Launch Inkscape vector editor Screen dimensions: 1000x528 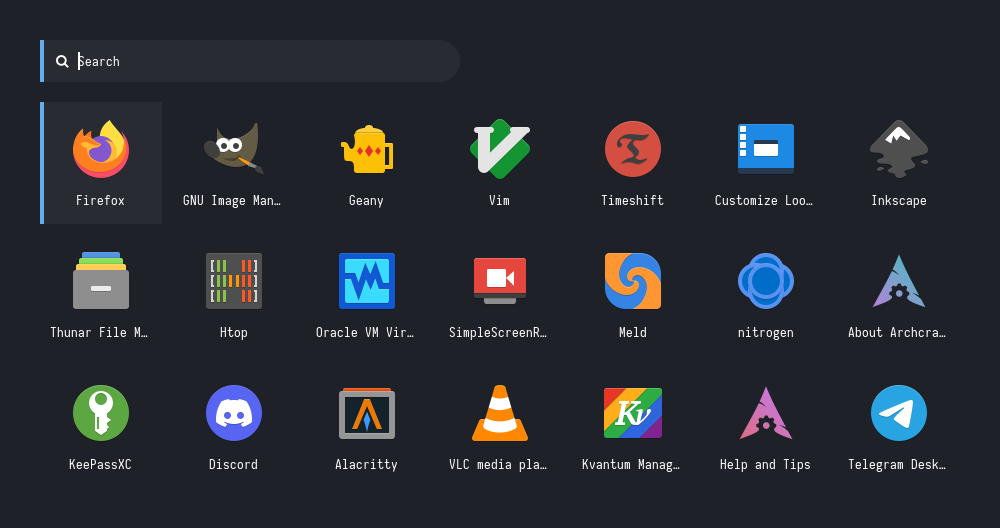[x=898, y=150]
